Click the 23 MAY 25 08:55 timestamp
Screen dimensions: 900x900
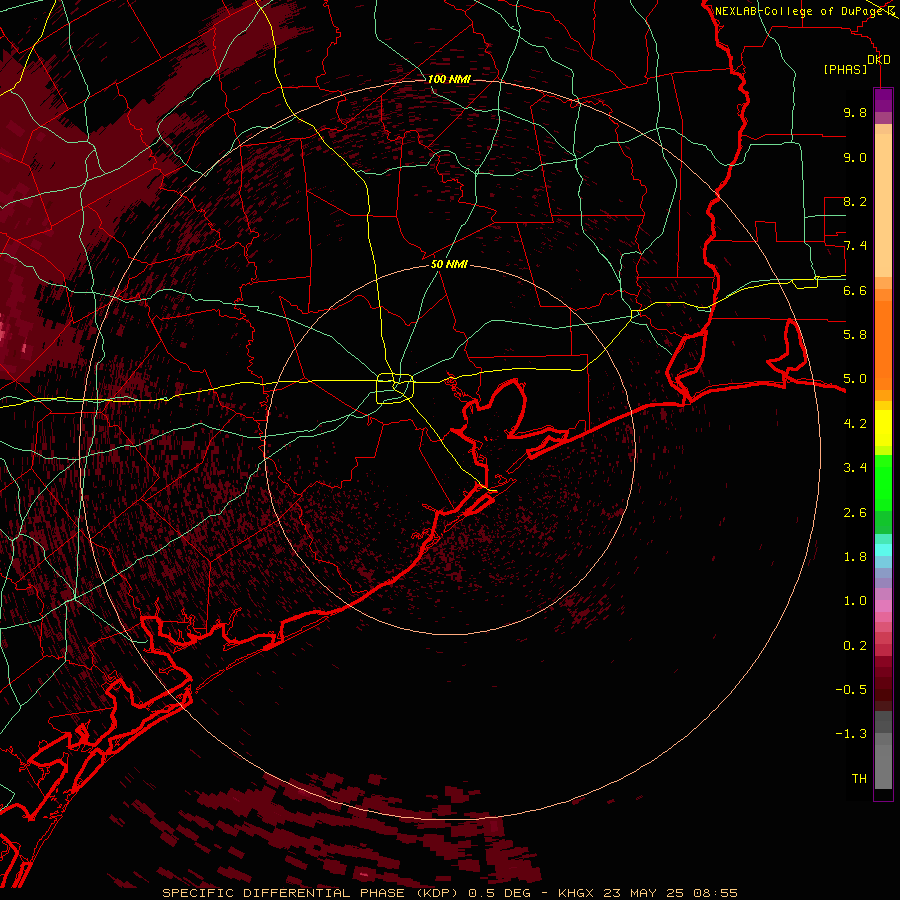[x=669, y=893]
